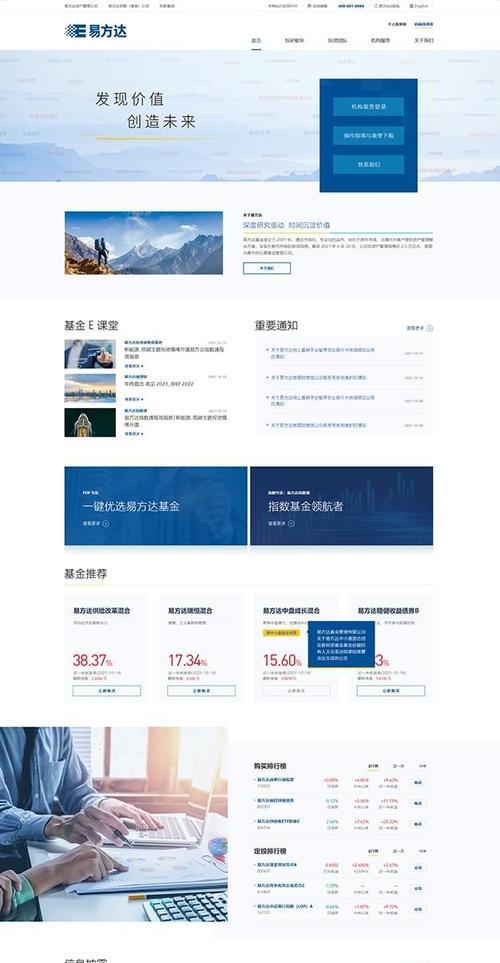Click 机构服务登录 button in hero panel
The width and height of the screenshot is (500, 963).
point(369,106)
